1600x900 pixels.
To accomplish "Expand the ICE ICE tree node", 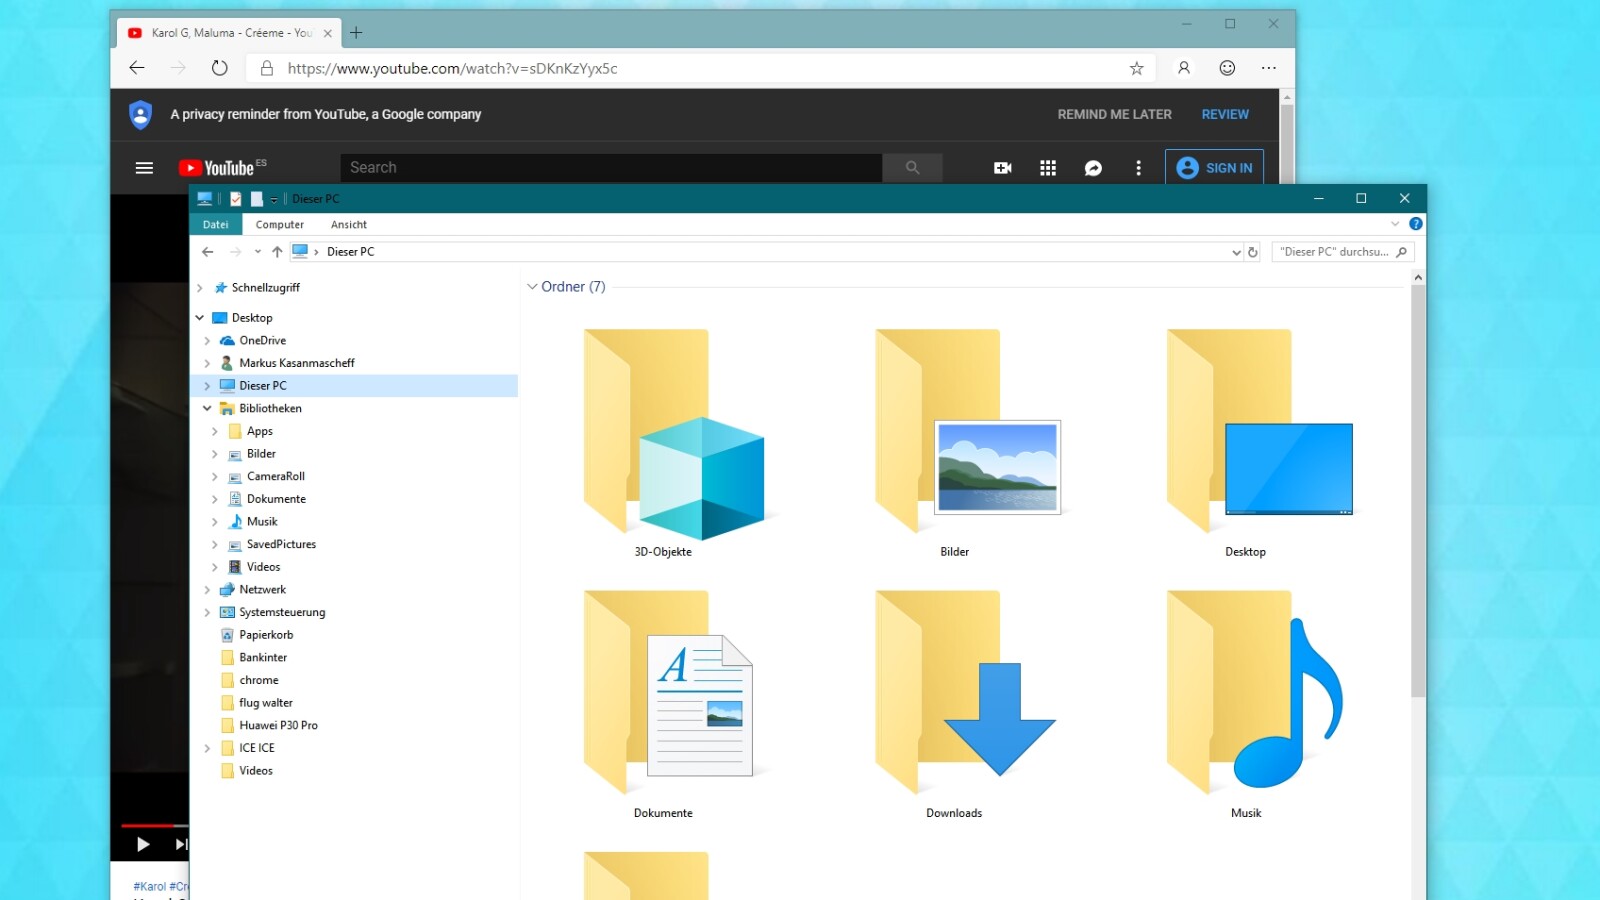I will [207, 748].
